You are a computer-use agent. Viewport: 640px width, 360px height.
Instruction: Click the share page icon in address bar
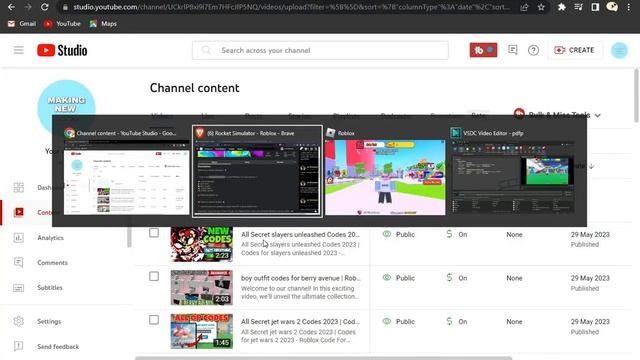pyautogui.click(x=524, y=7)
